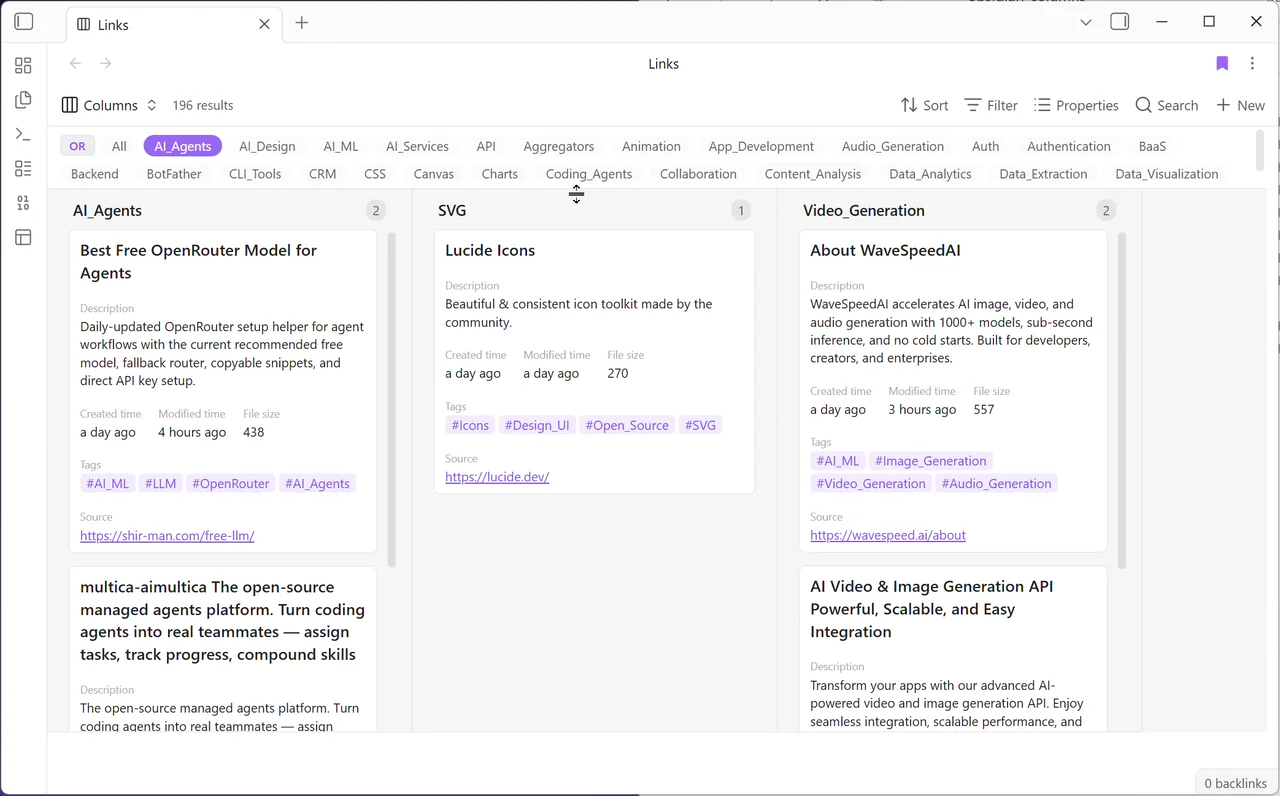This screenshot has width=1280, height=796.
Task: Click the SVG column header
Action: (452, 210)
